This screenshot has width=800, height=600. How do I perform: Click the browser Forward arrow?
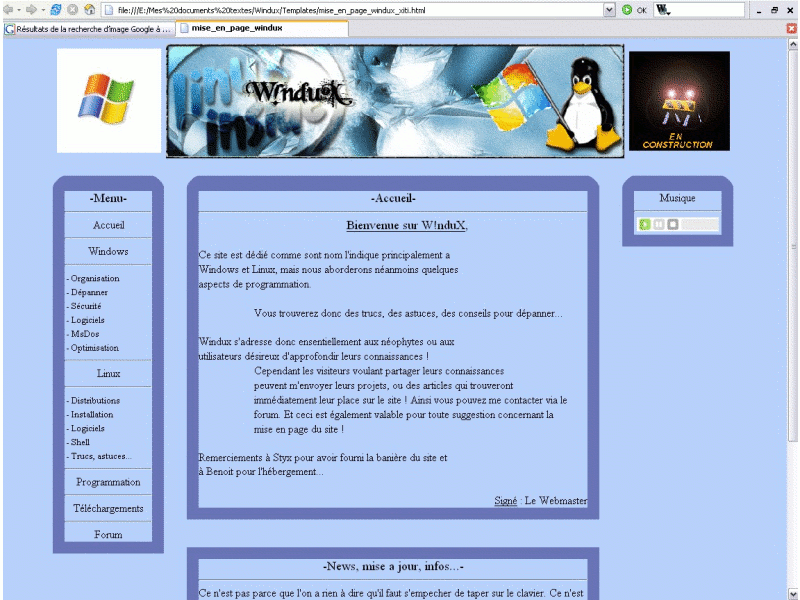coord(32,9)
